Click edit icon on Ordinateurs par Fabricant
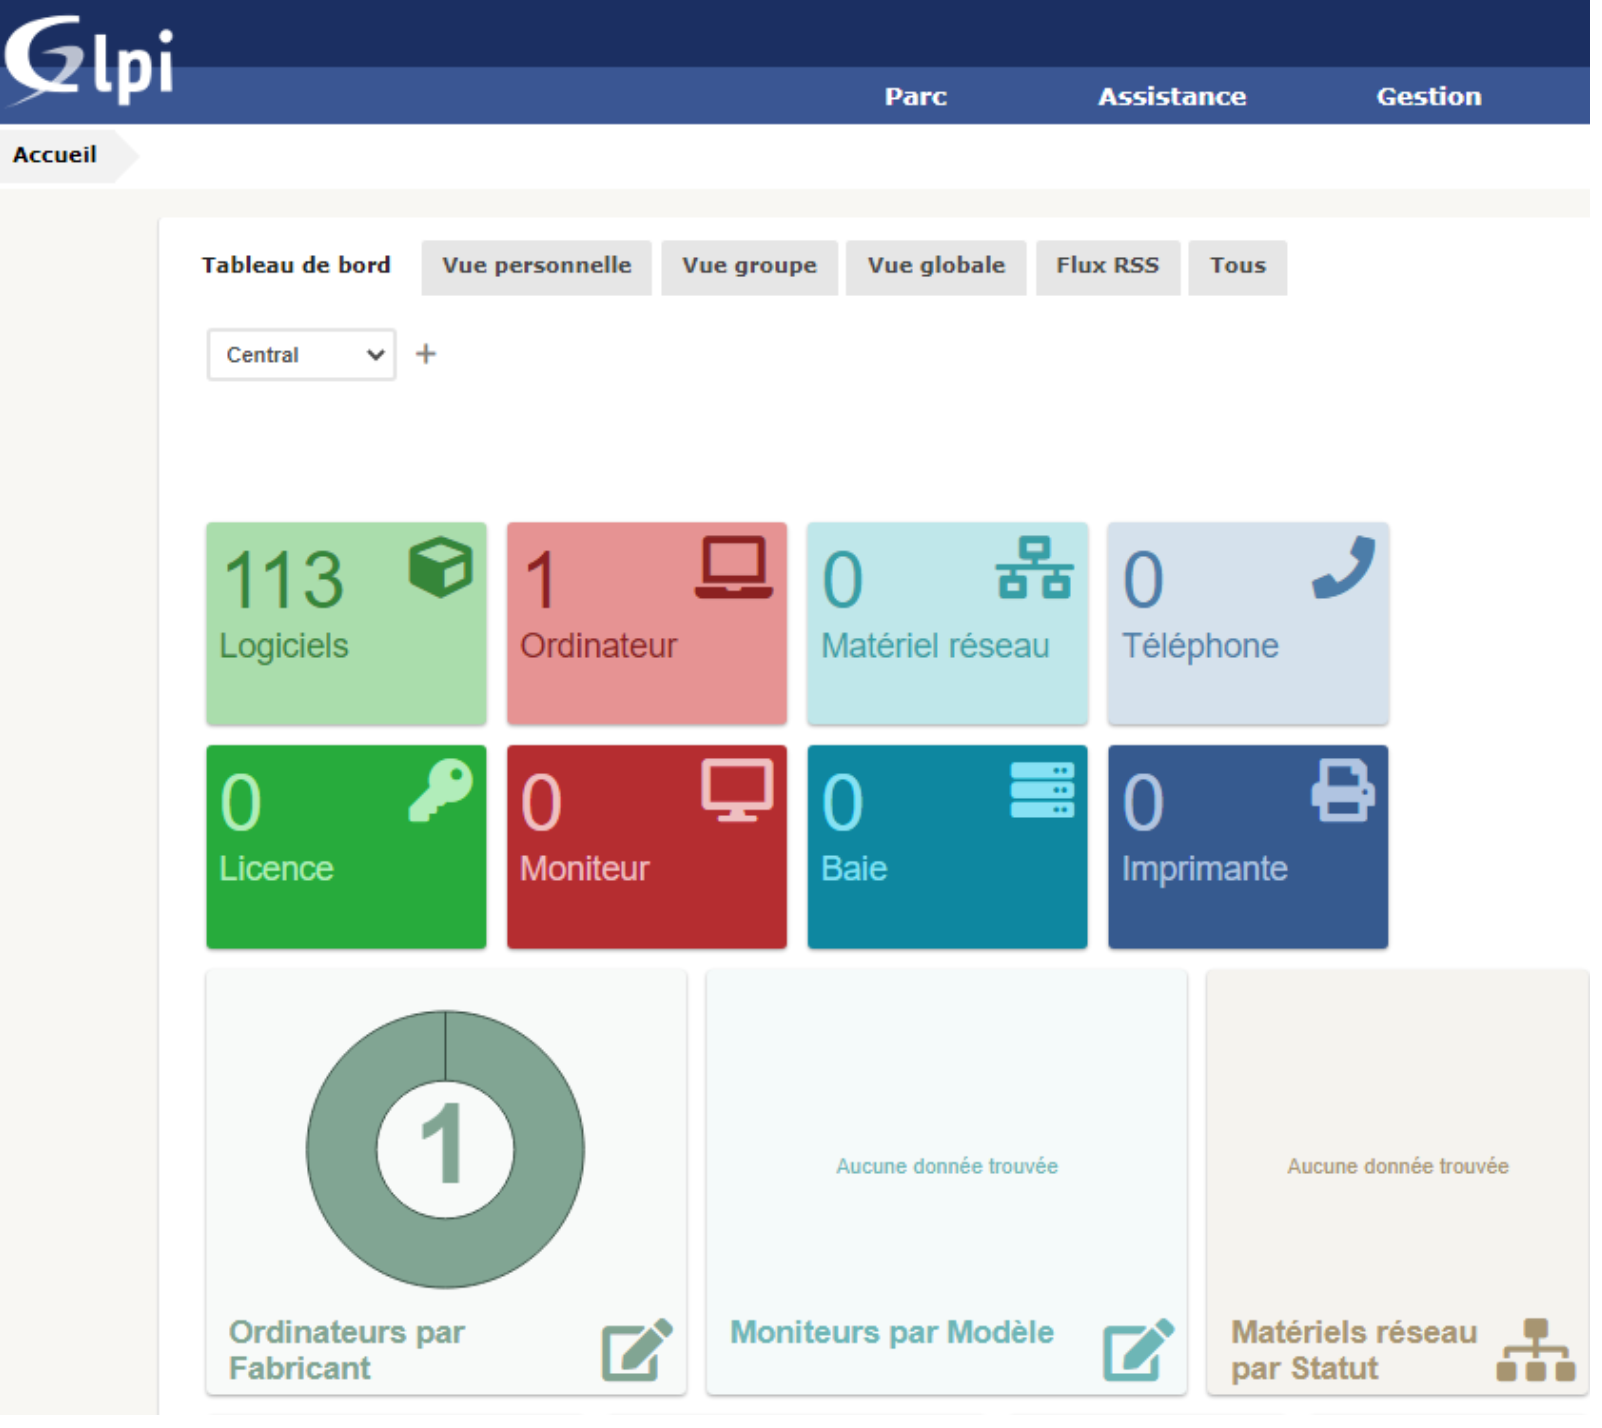 [636, 1352]
